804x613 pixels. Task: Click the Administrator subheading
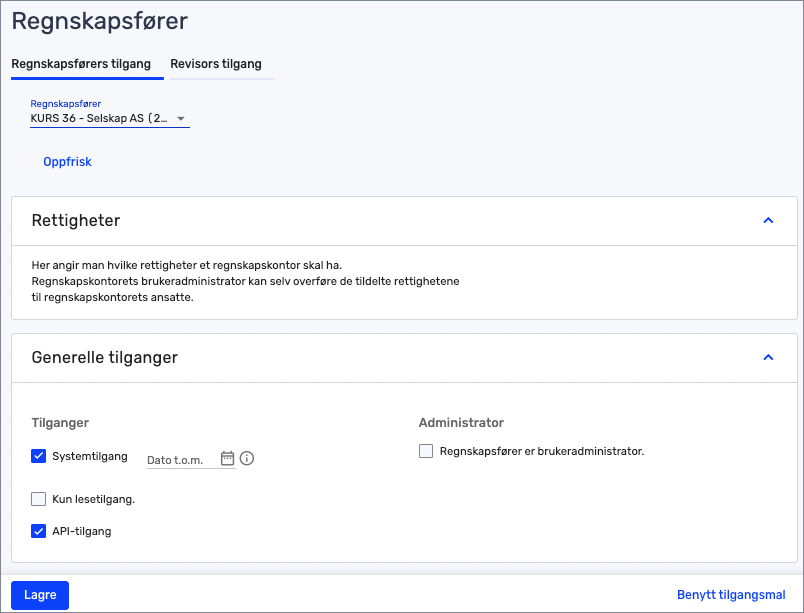pos(461,423)
